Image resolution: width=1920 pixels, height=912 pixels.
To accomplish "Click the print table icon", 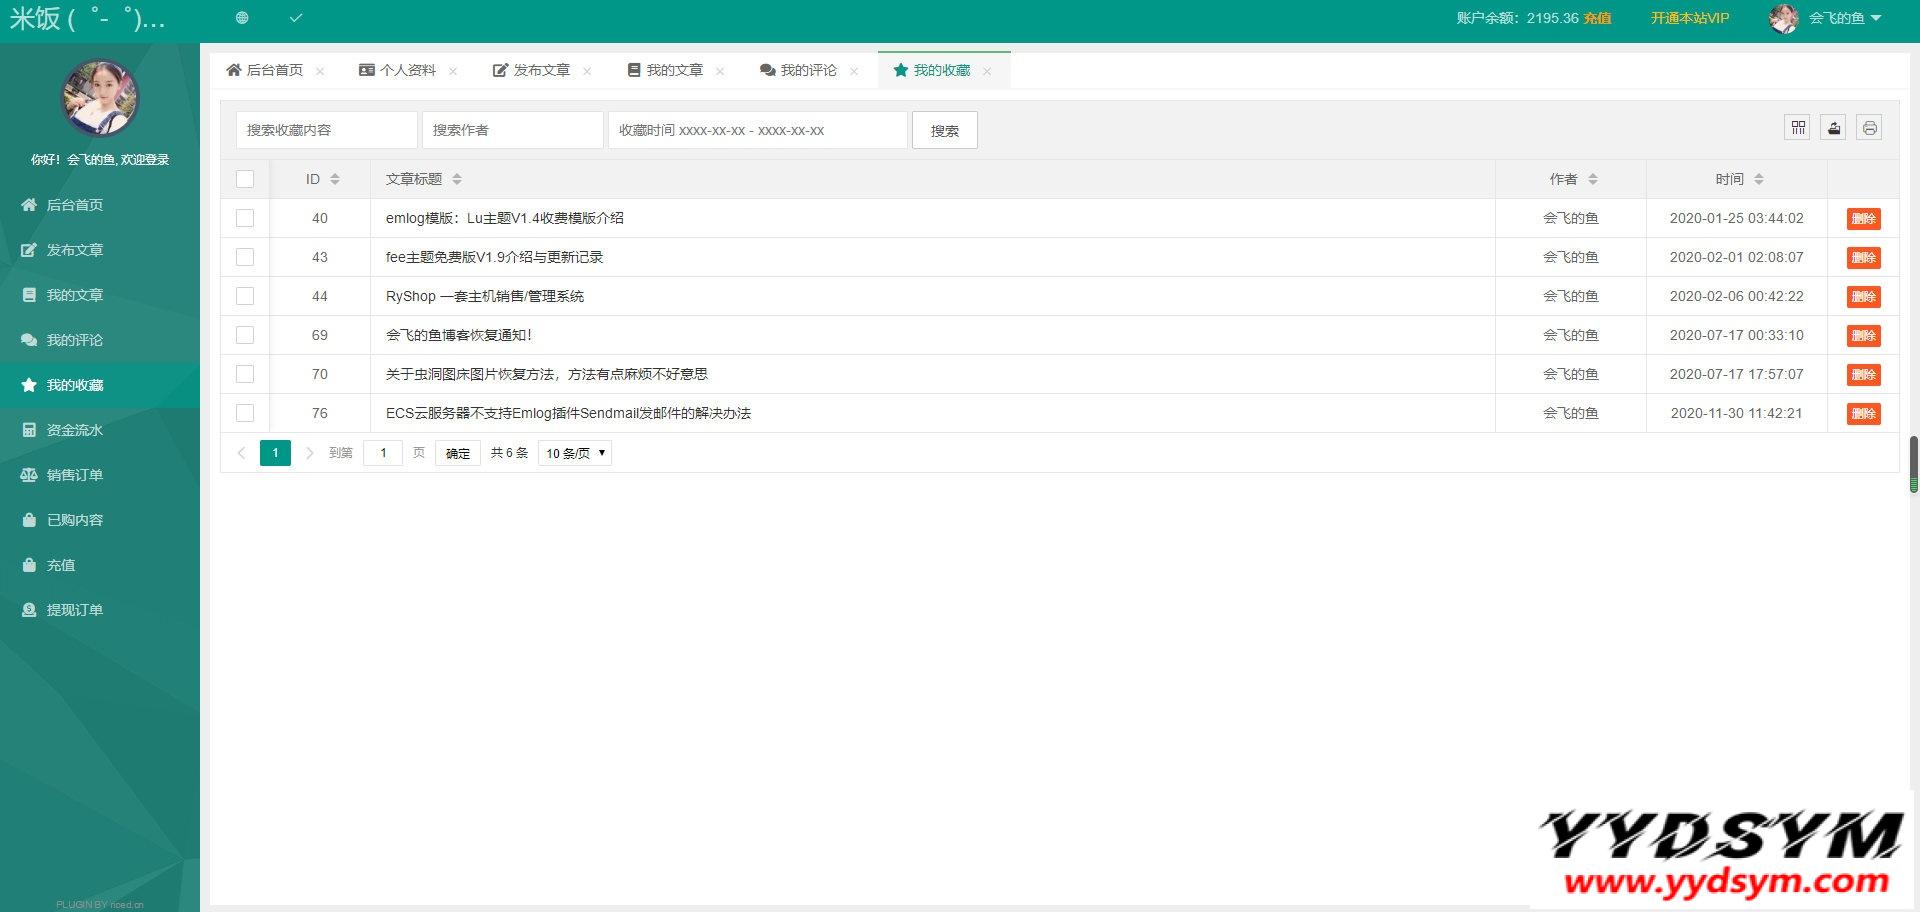I will (x=1869, y=128).
